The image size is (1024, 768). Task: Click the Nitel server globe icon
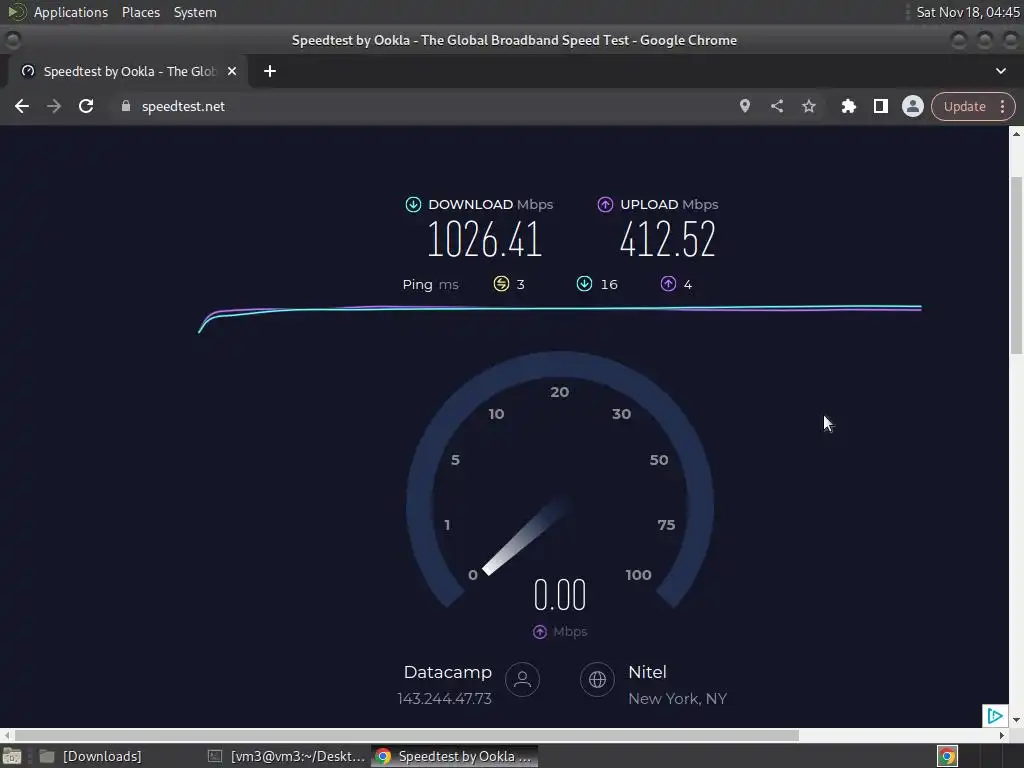coord(597,679)
